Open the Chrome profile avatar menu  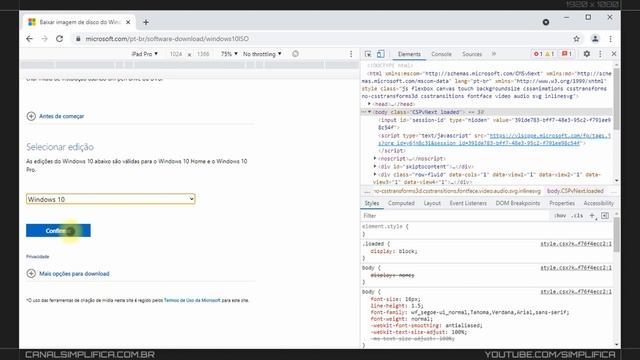click(x=595, y=39)
